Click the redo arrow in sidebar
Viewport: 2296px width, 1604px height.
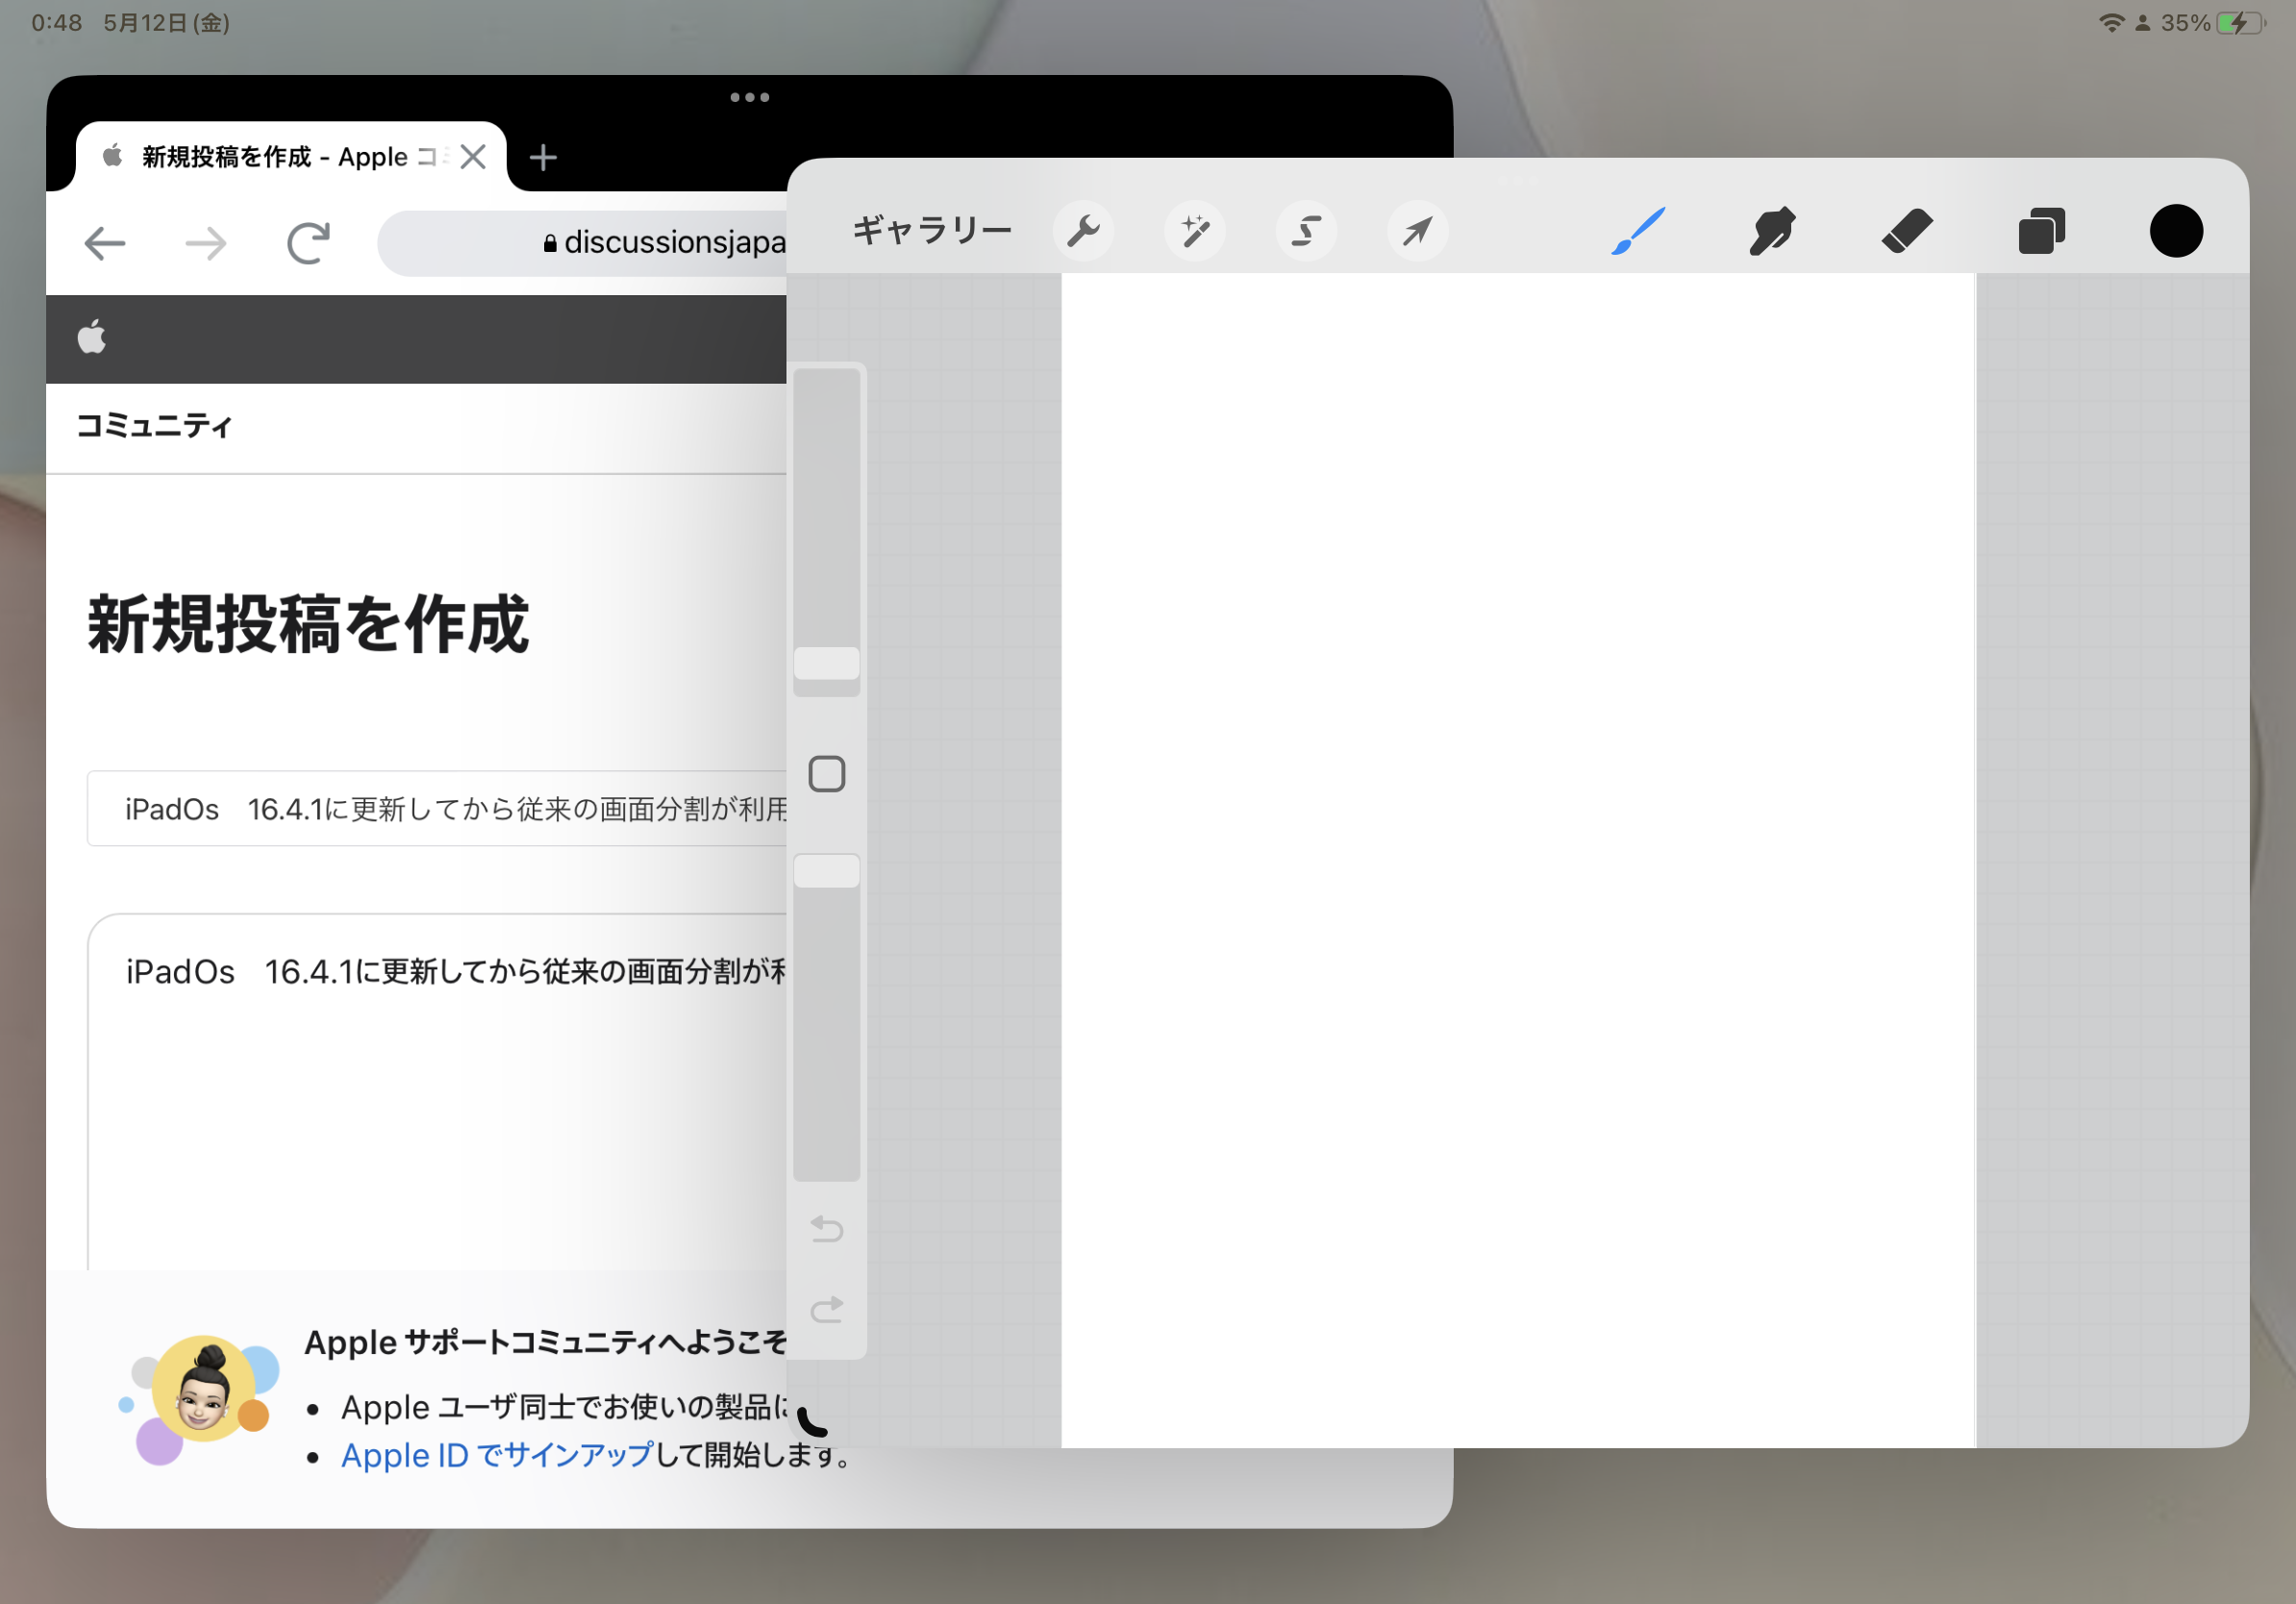[x=827, y=1309]
